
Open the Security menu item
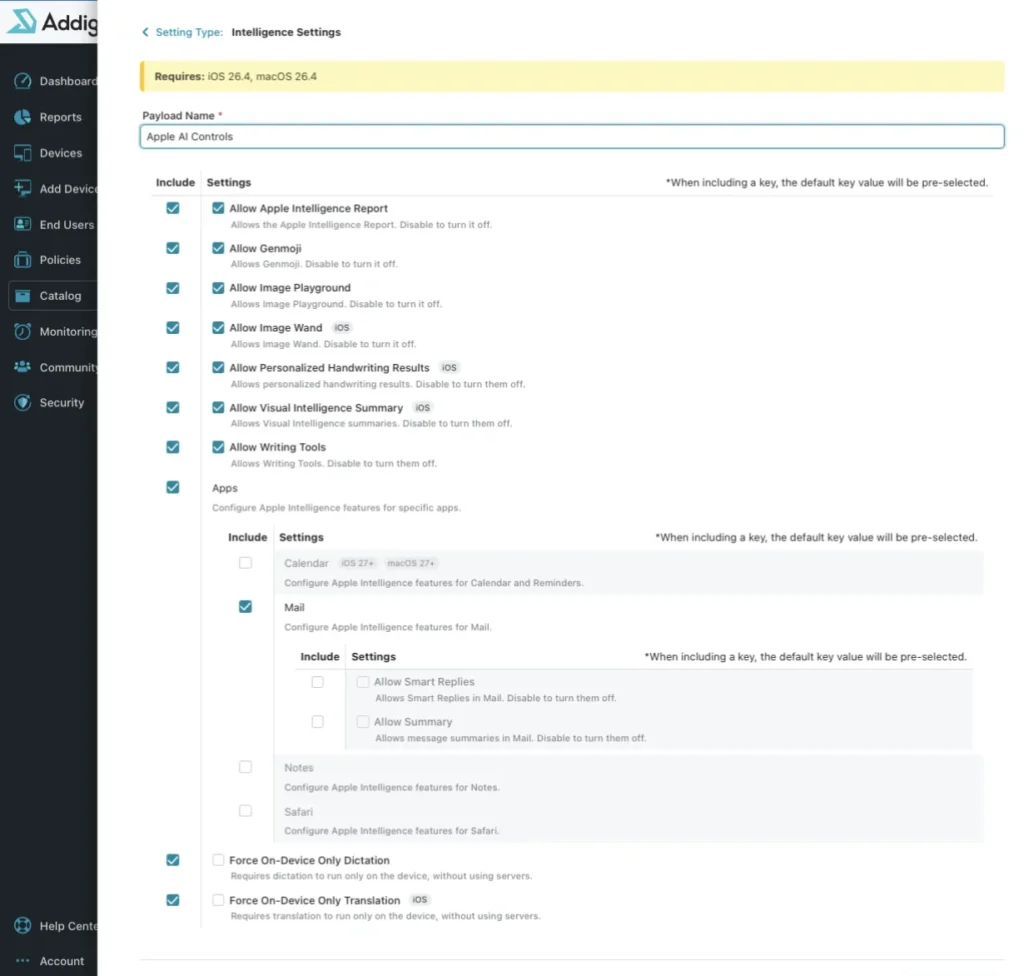coord(61,402)
